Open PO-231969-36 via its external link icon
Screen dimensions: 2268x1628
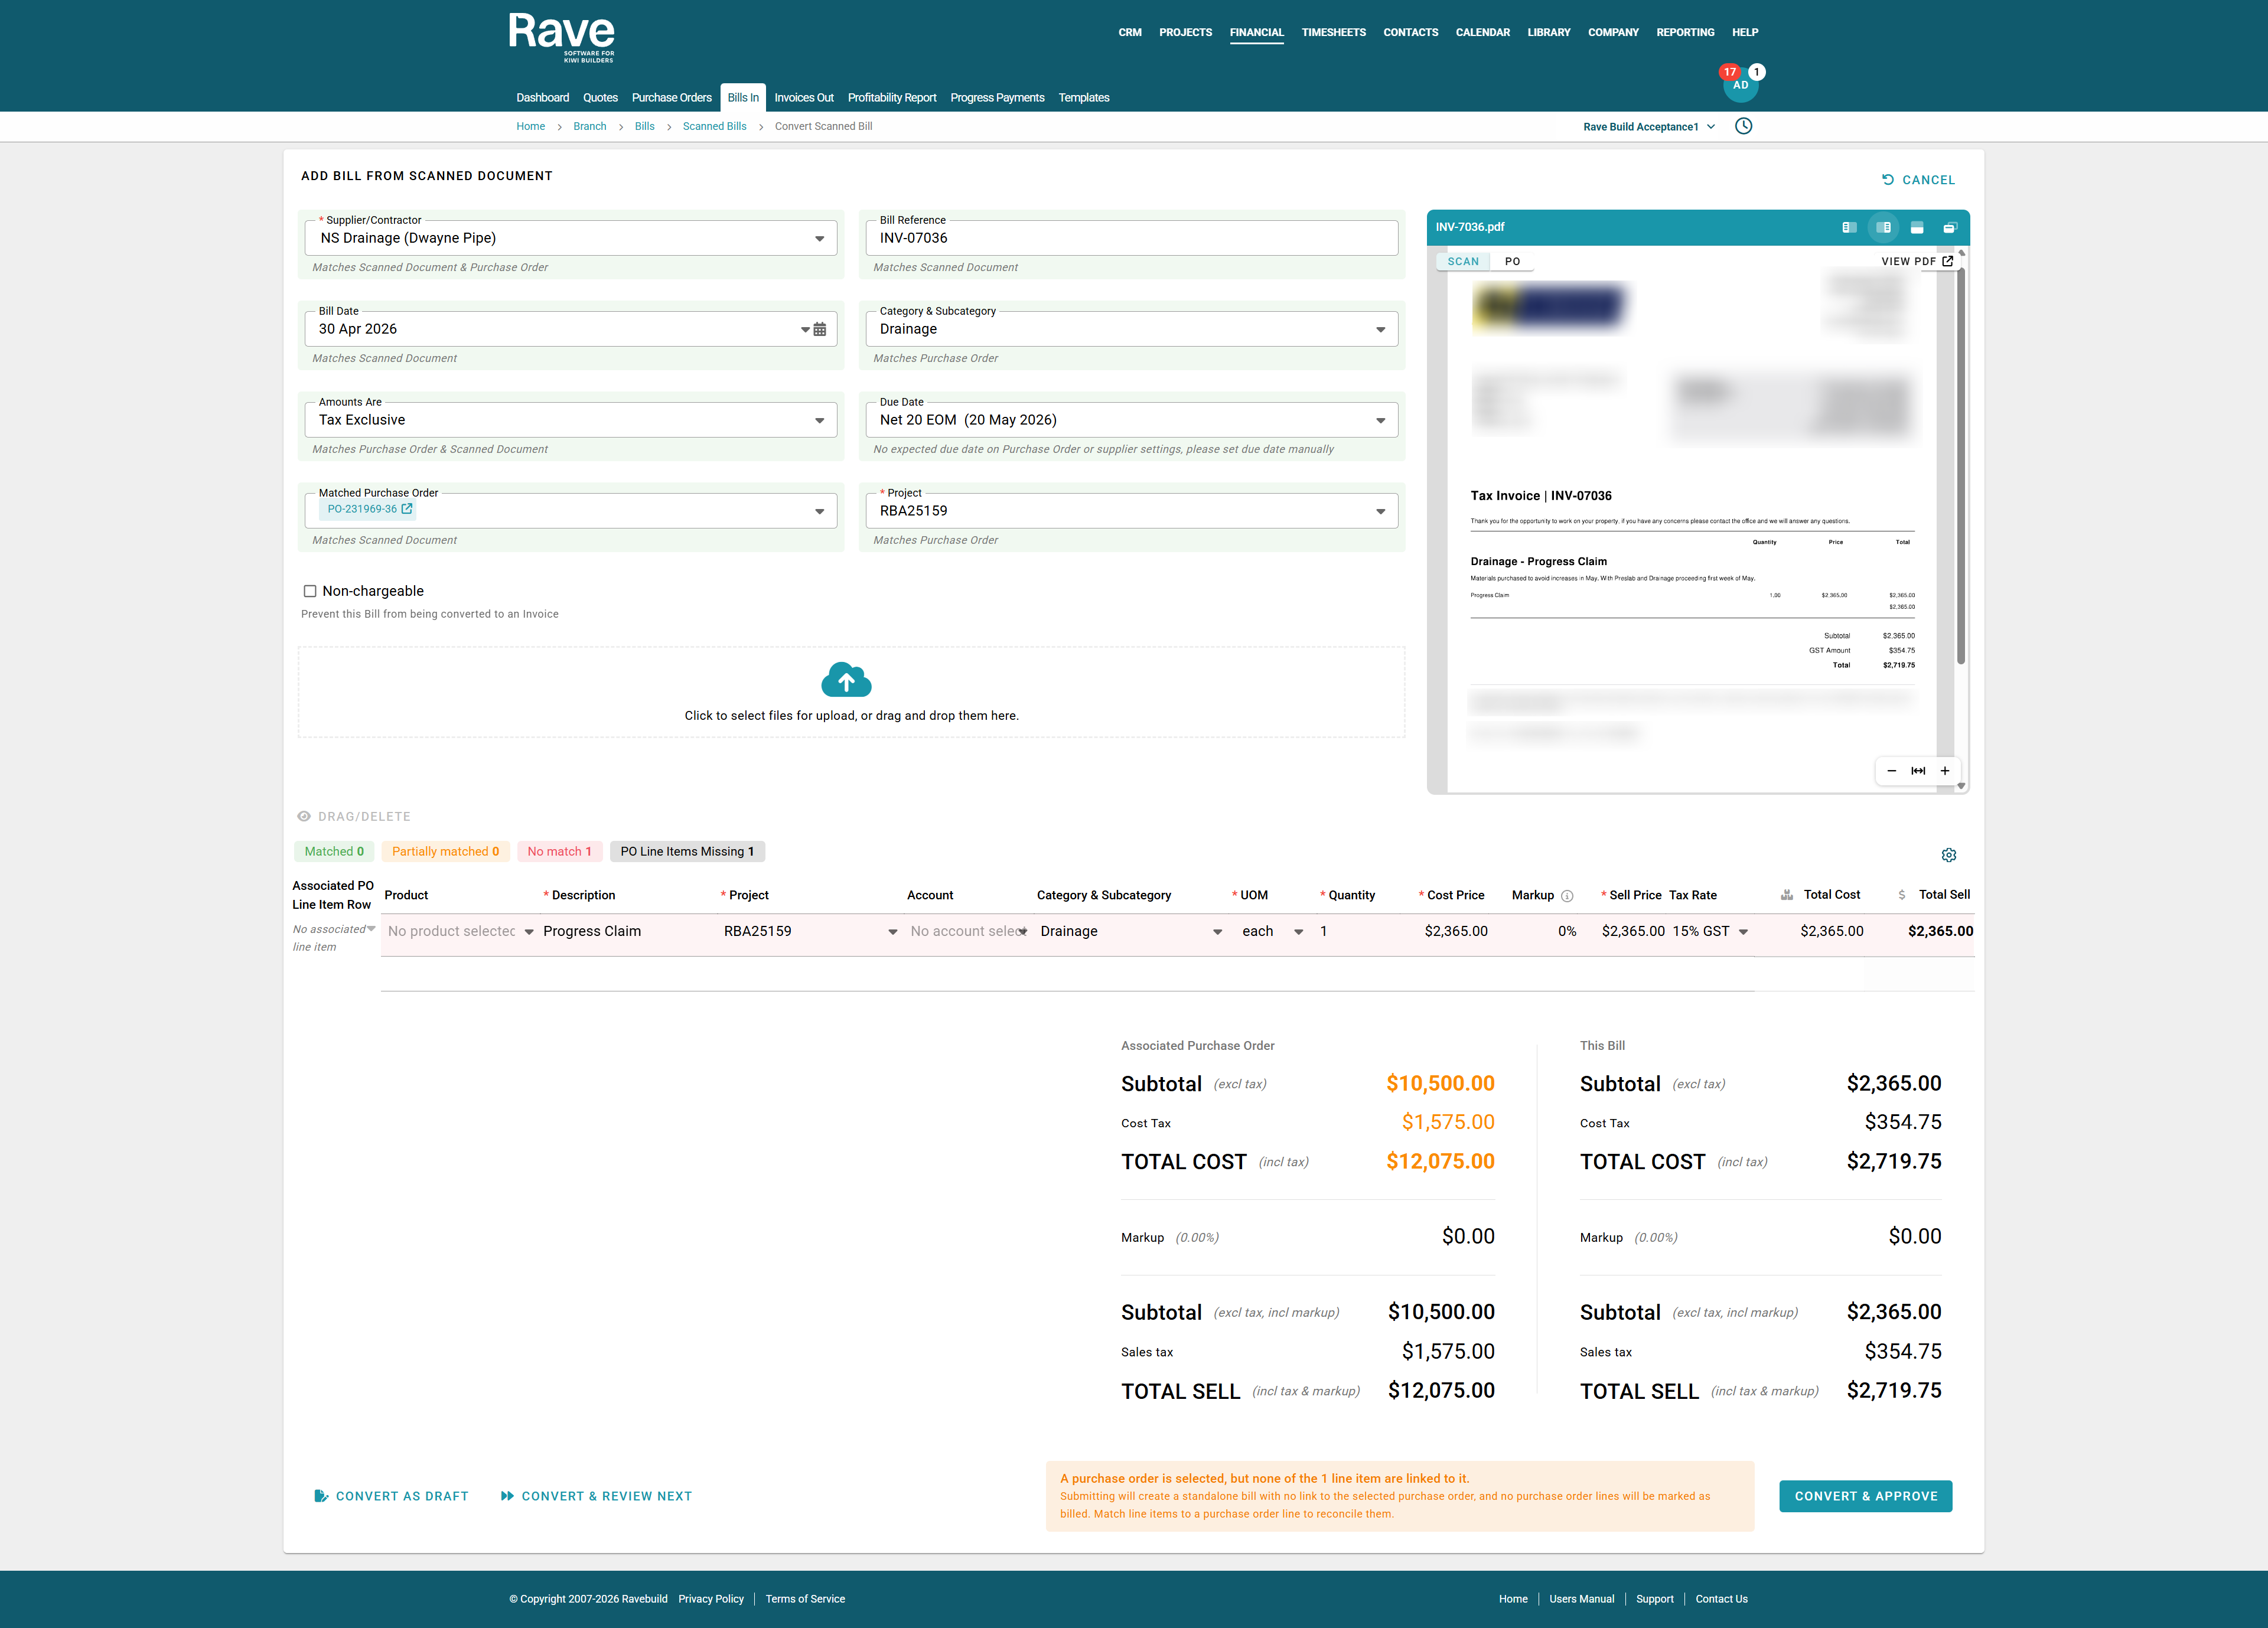(407, 509)
